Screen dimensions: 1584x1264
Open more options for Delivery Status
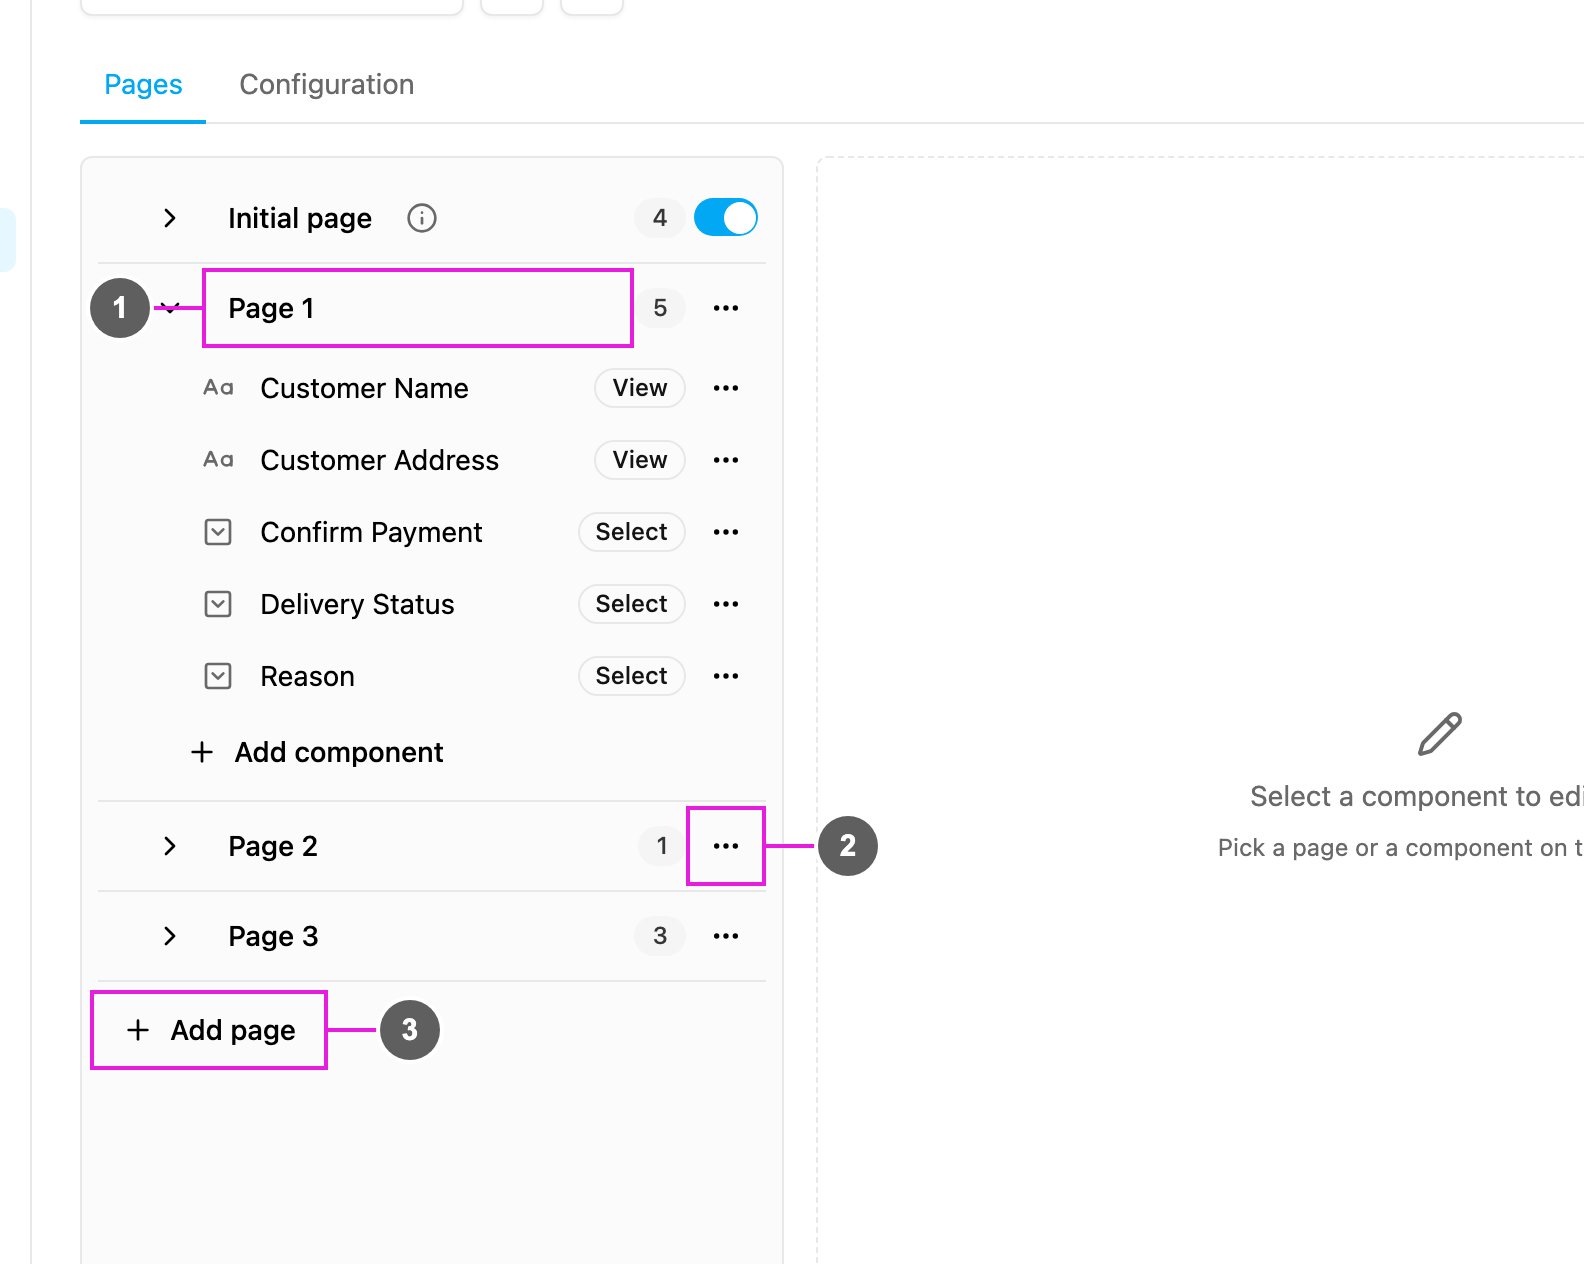click(726, 604)
